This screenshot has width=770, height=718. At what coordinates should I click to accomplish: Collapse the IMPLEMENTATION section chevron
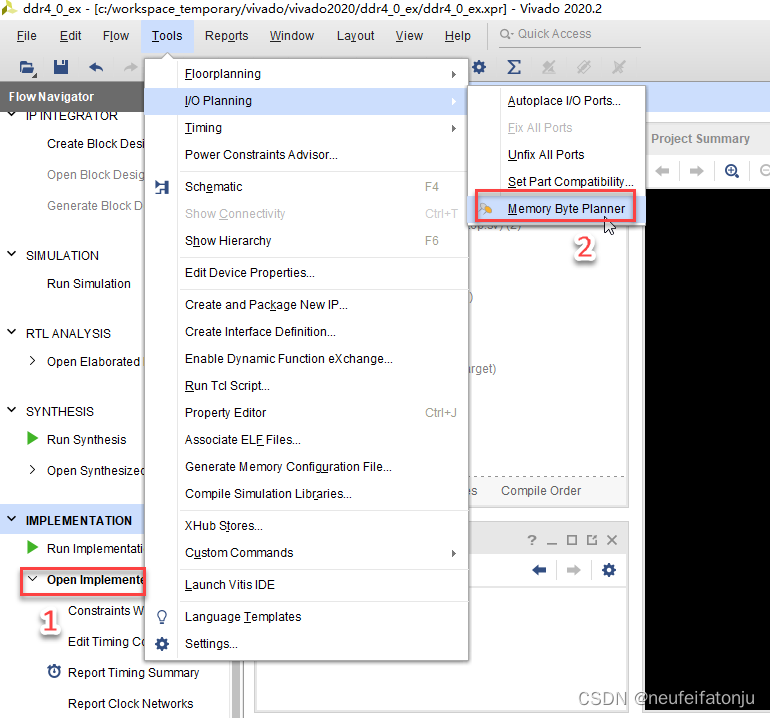coord(12,519)
